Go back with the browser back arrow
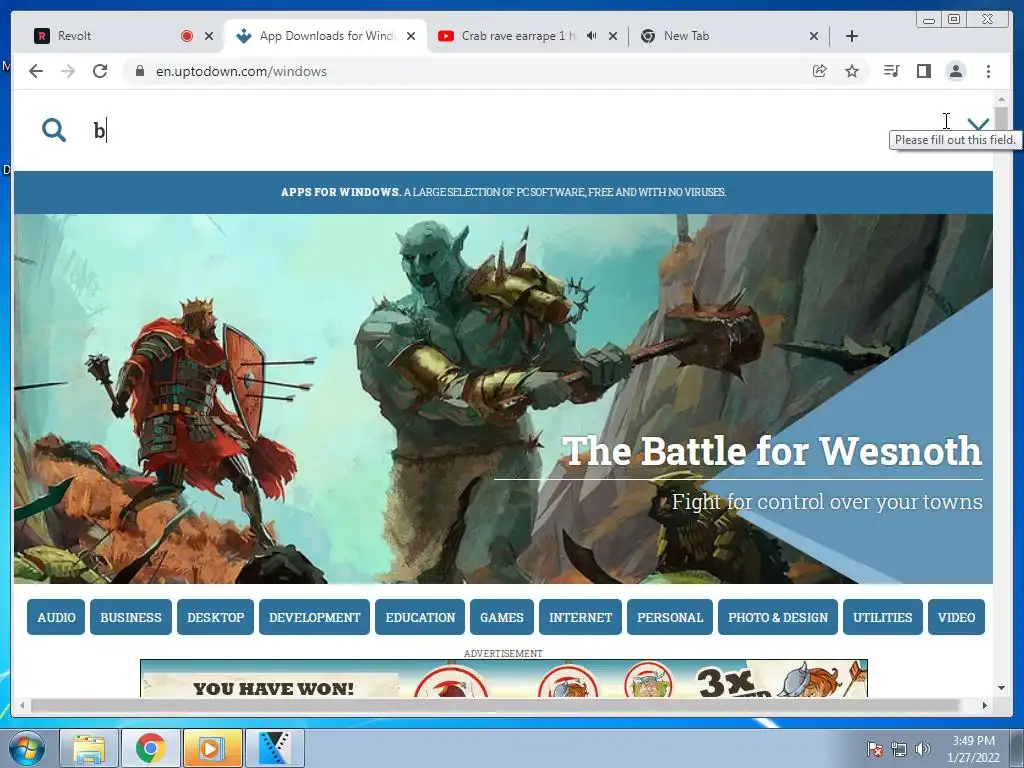This screenshot has width=1024, height=768. [36, 71]
